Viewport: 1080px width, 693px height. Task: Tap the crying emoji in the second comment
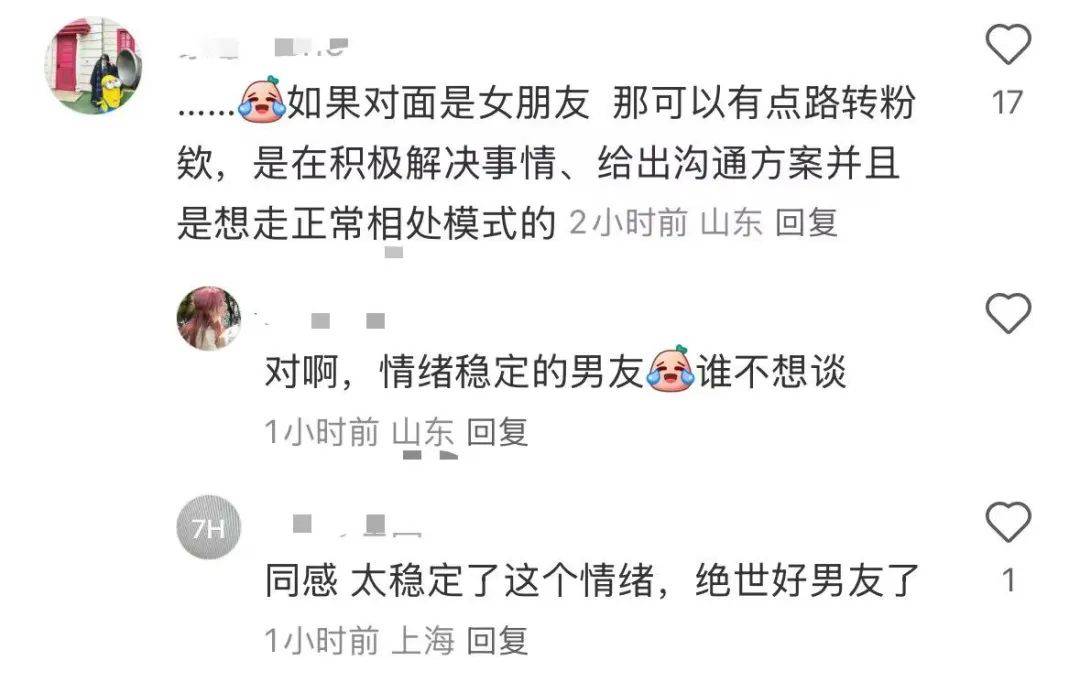click(670, 369)
